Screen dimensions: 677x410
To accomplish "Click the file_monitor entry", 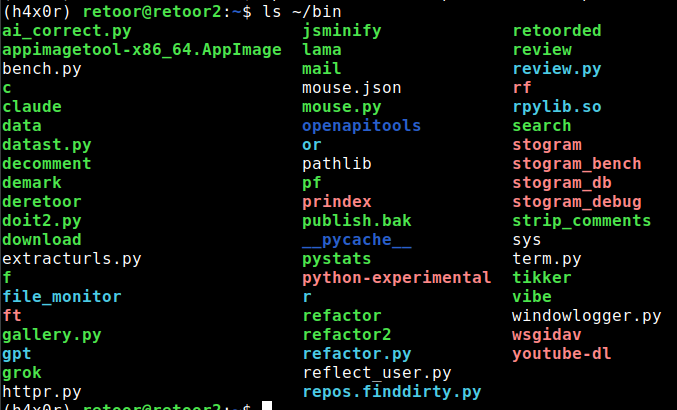I will click(x=62, y=297).
